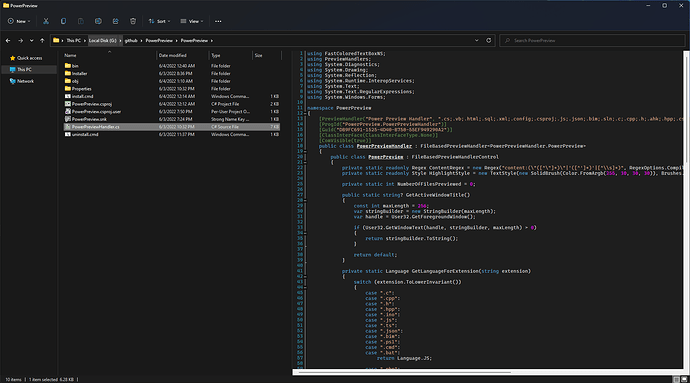The height and width of the screenshot is (383, 690).
Task: Click the PowerPreview.snk key file icon
Action: [68, 119]
